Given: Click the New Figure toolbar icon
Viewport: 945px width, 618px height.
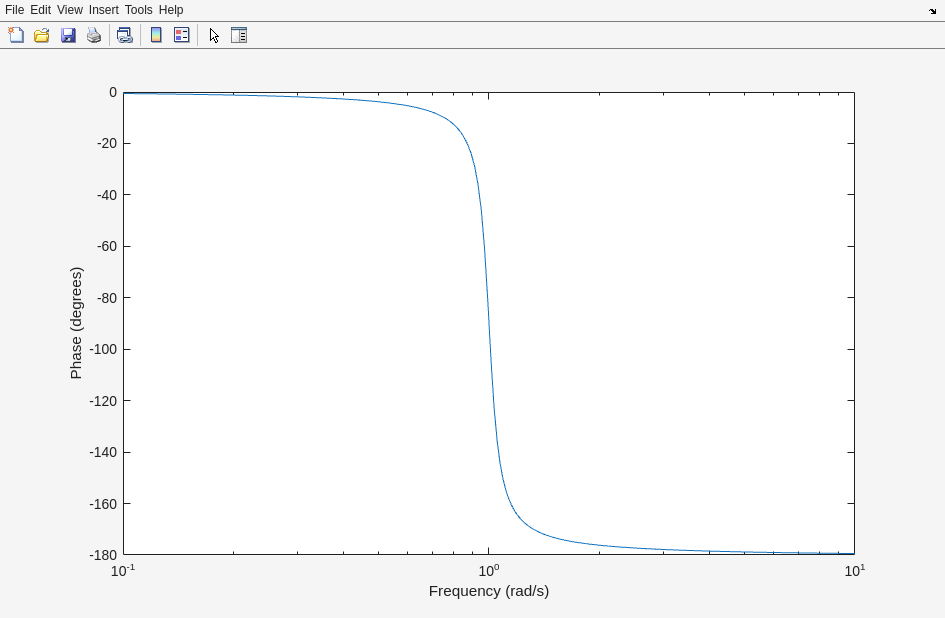Looking at the screenshot, I should (16, 35).
